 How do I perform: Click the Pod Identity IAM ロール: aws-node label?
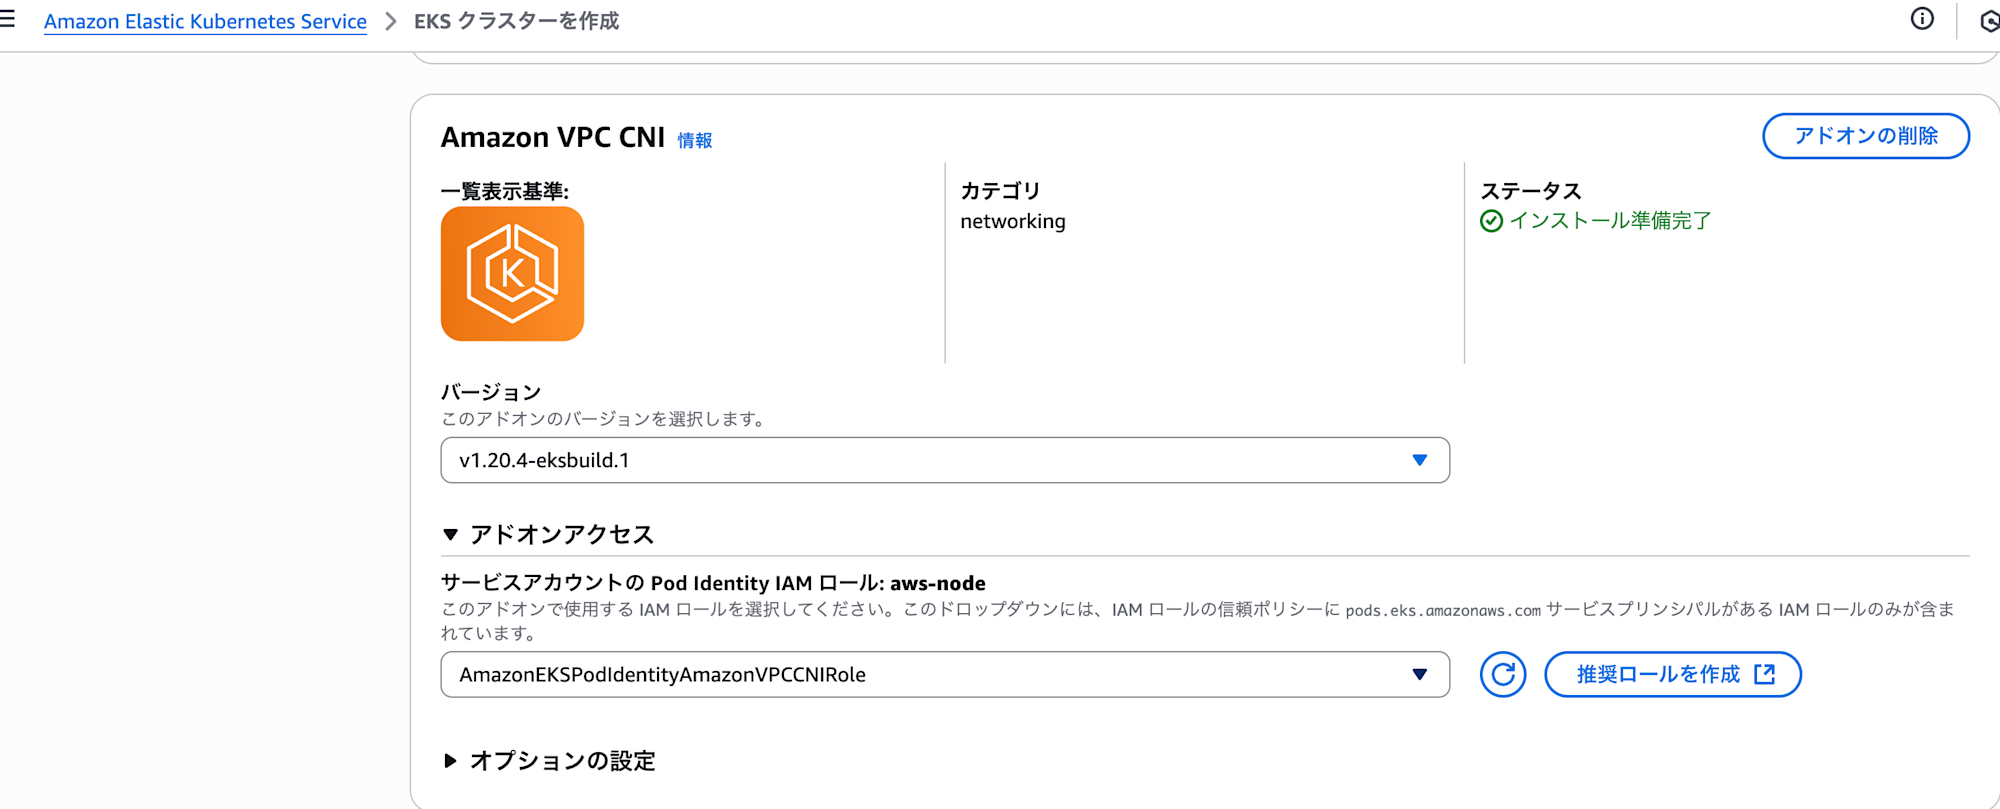pos(713,583)
